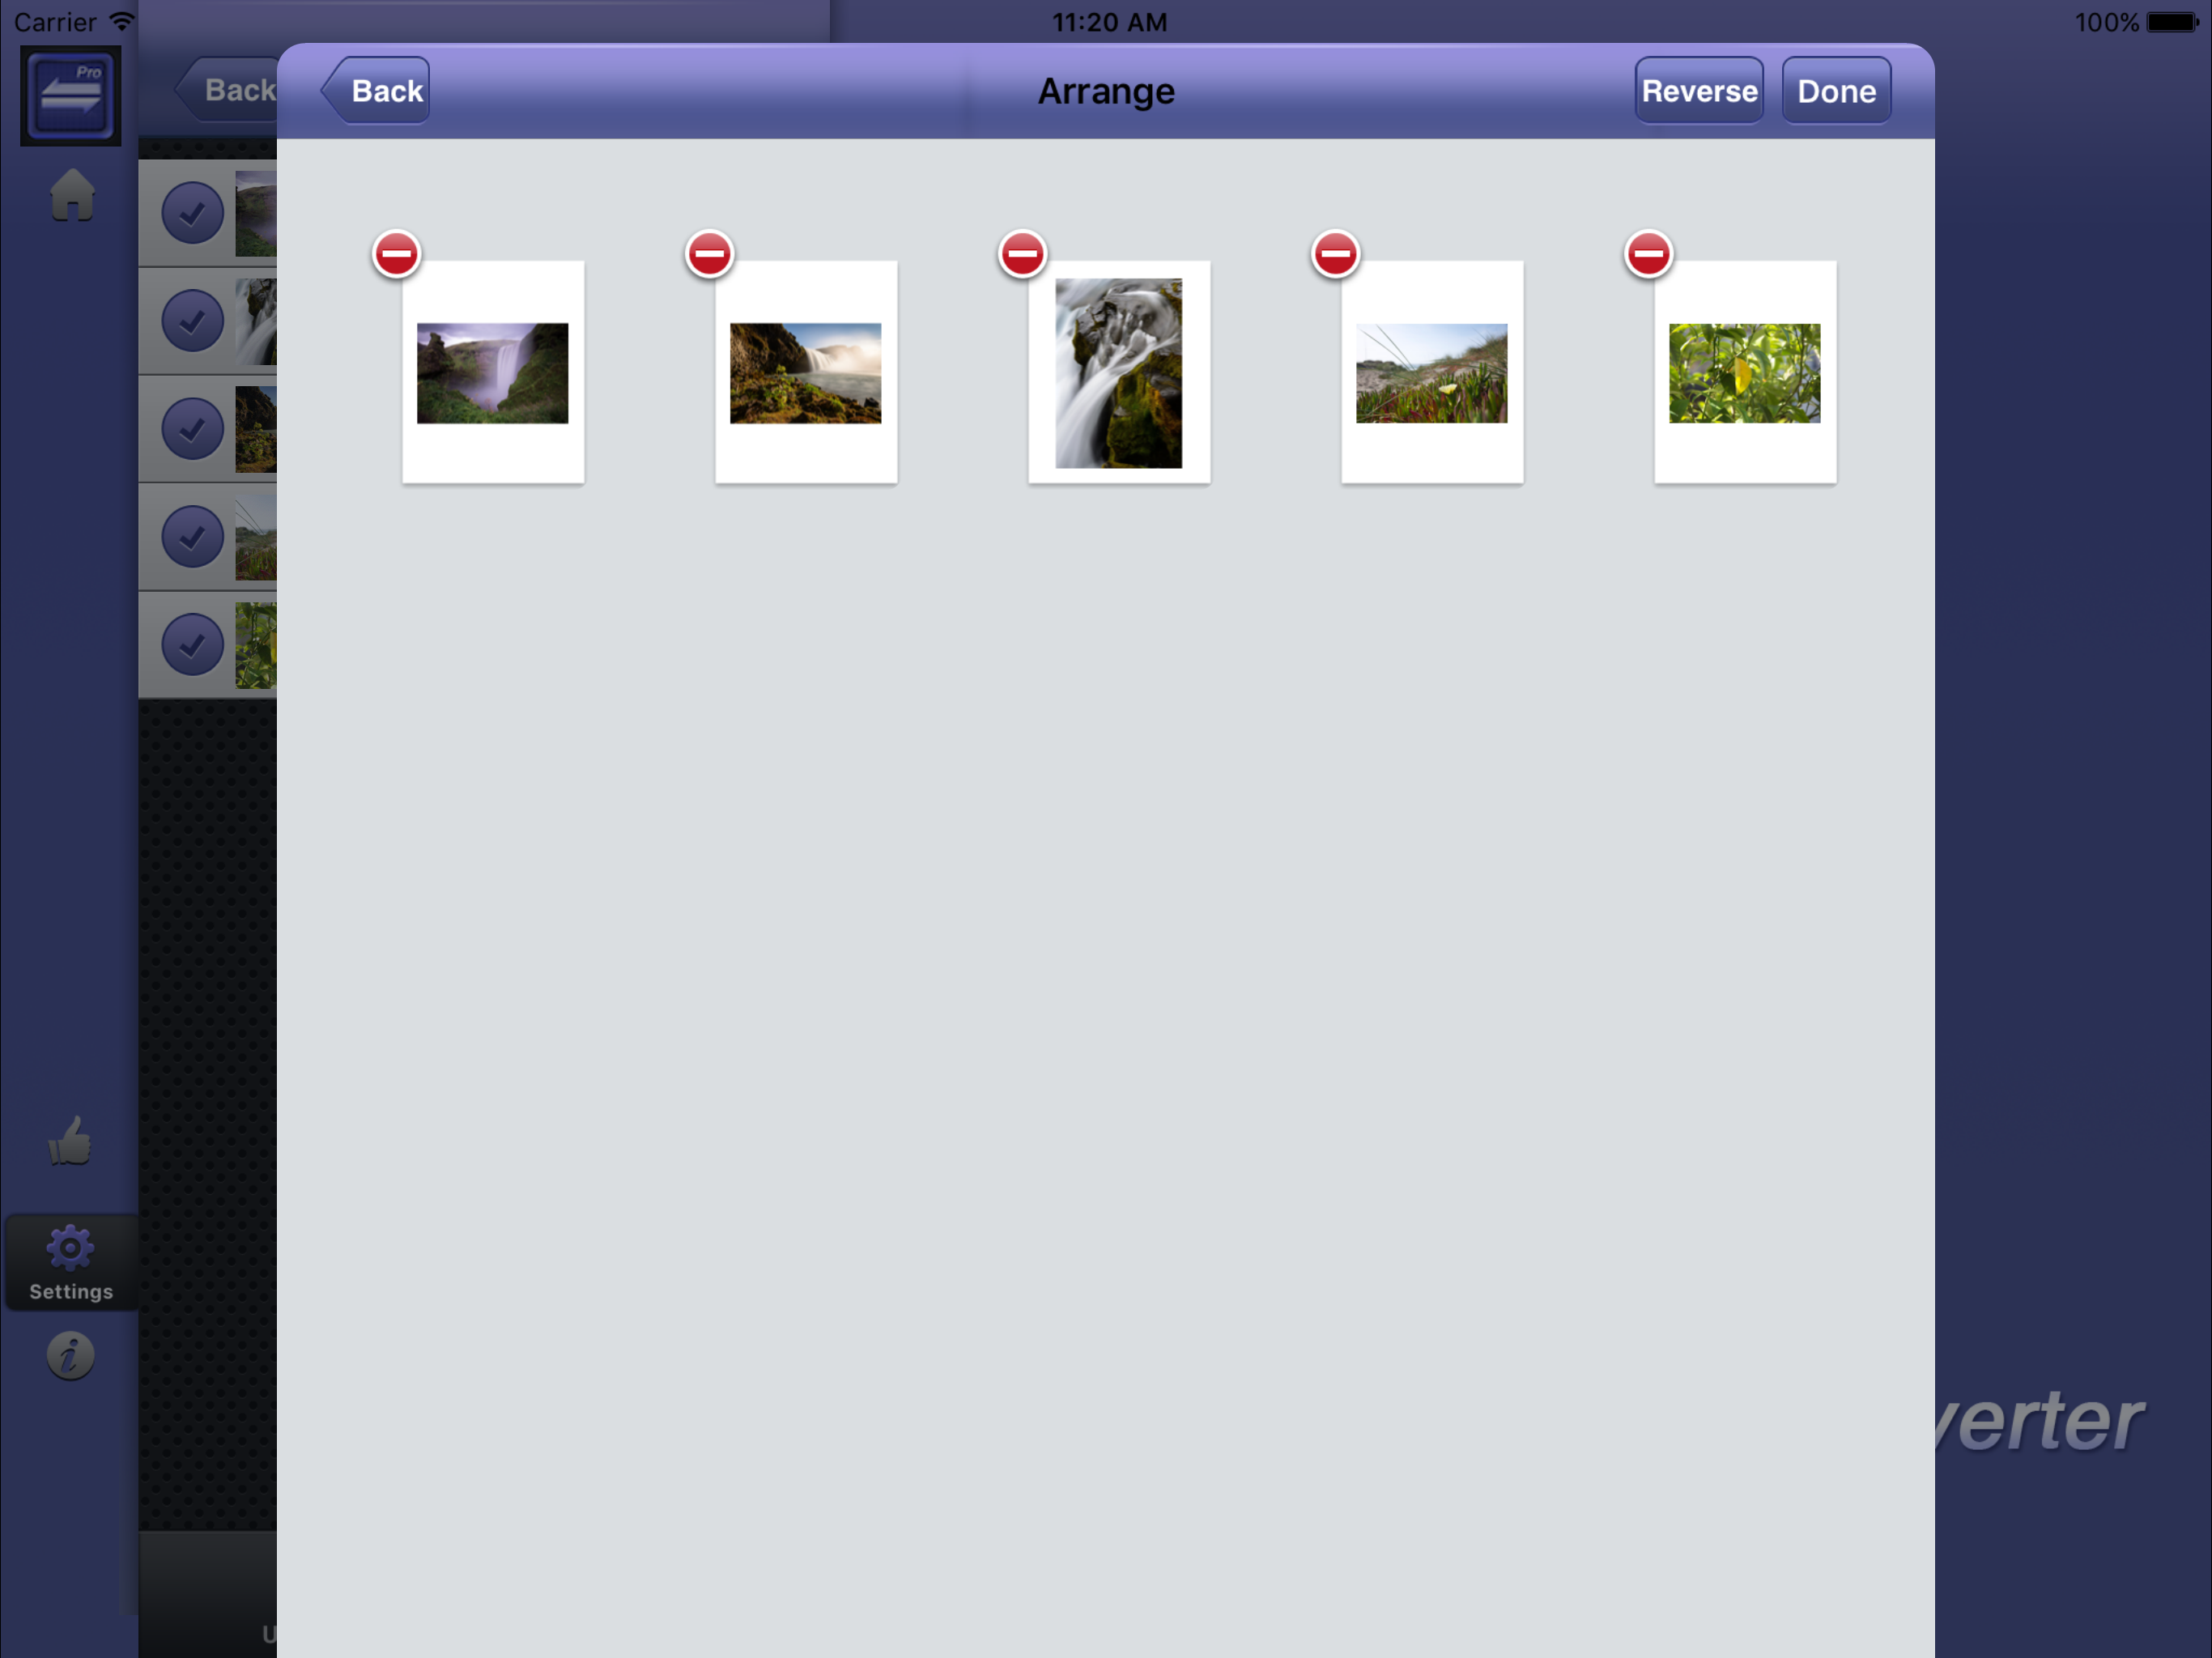Remove the sunlit waterfall image with its minus badge
Screen dimensions: 2212x1658
[711, 255]
